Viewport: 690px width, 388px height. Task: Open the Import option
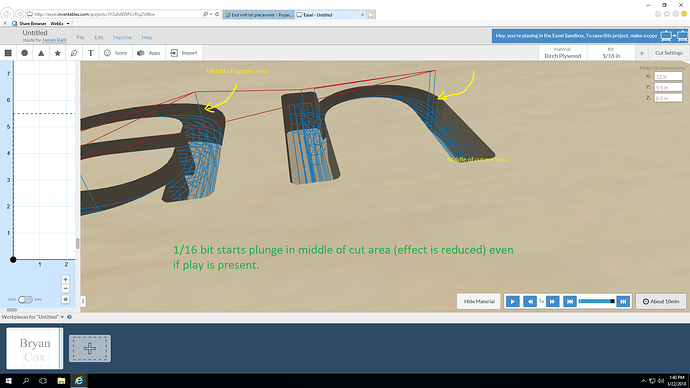184,53
